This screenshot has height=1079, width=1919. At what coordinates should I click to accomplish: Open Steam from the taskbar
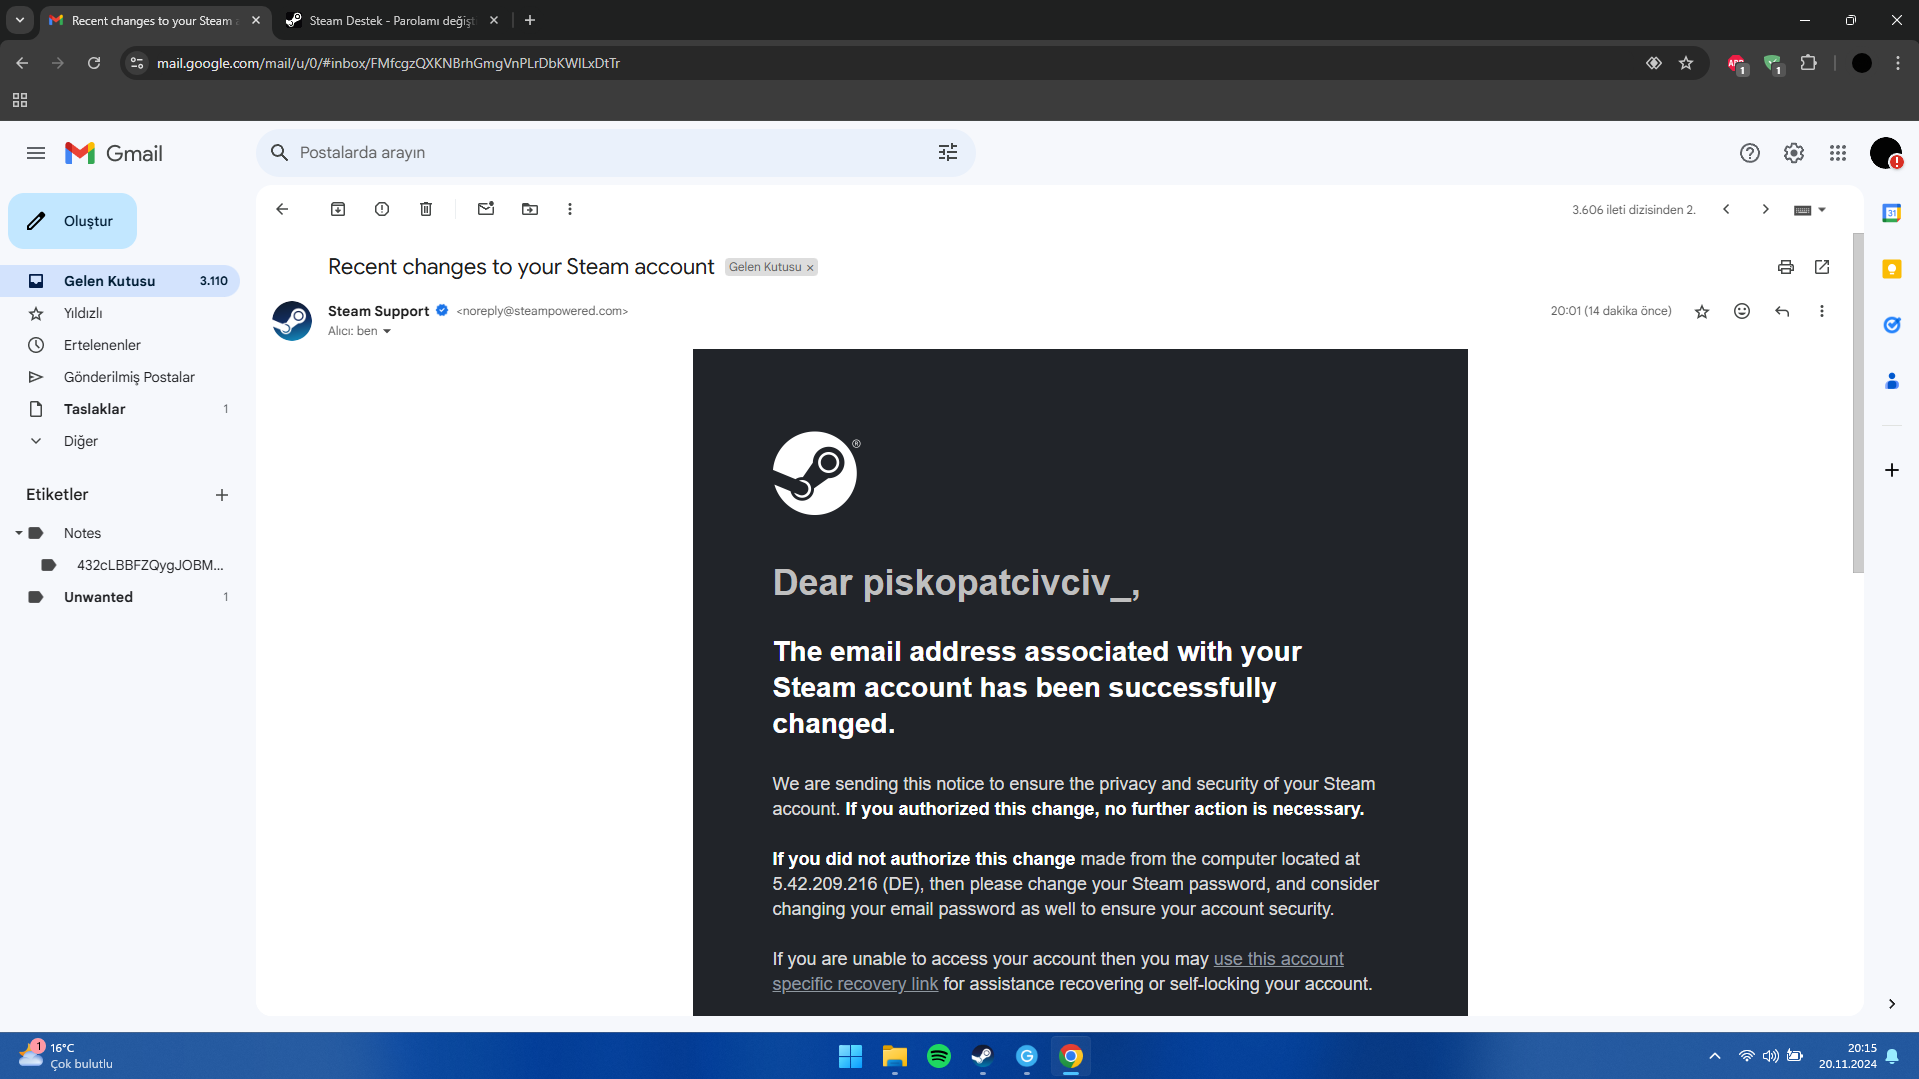click(983, 1056)
